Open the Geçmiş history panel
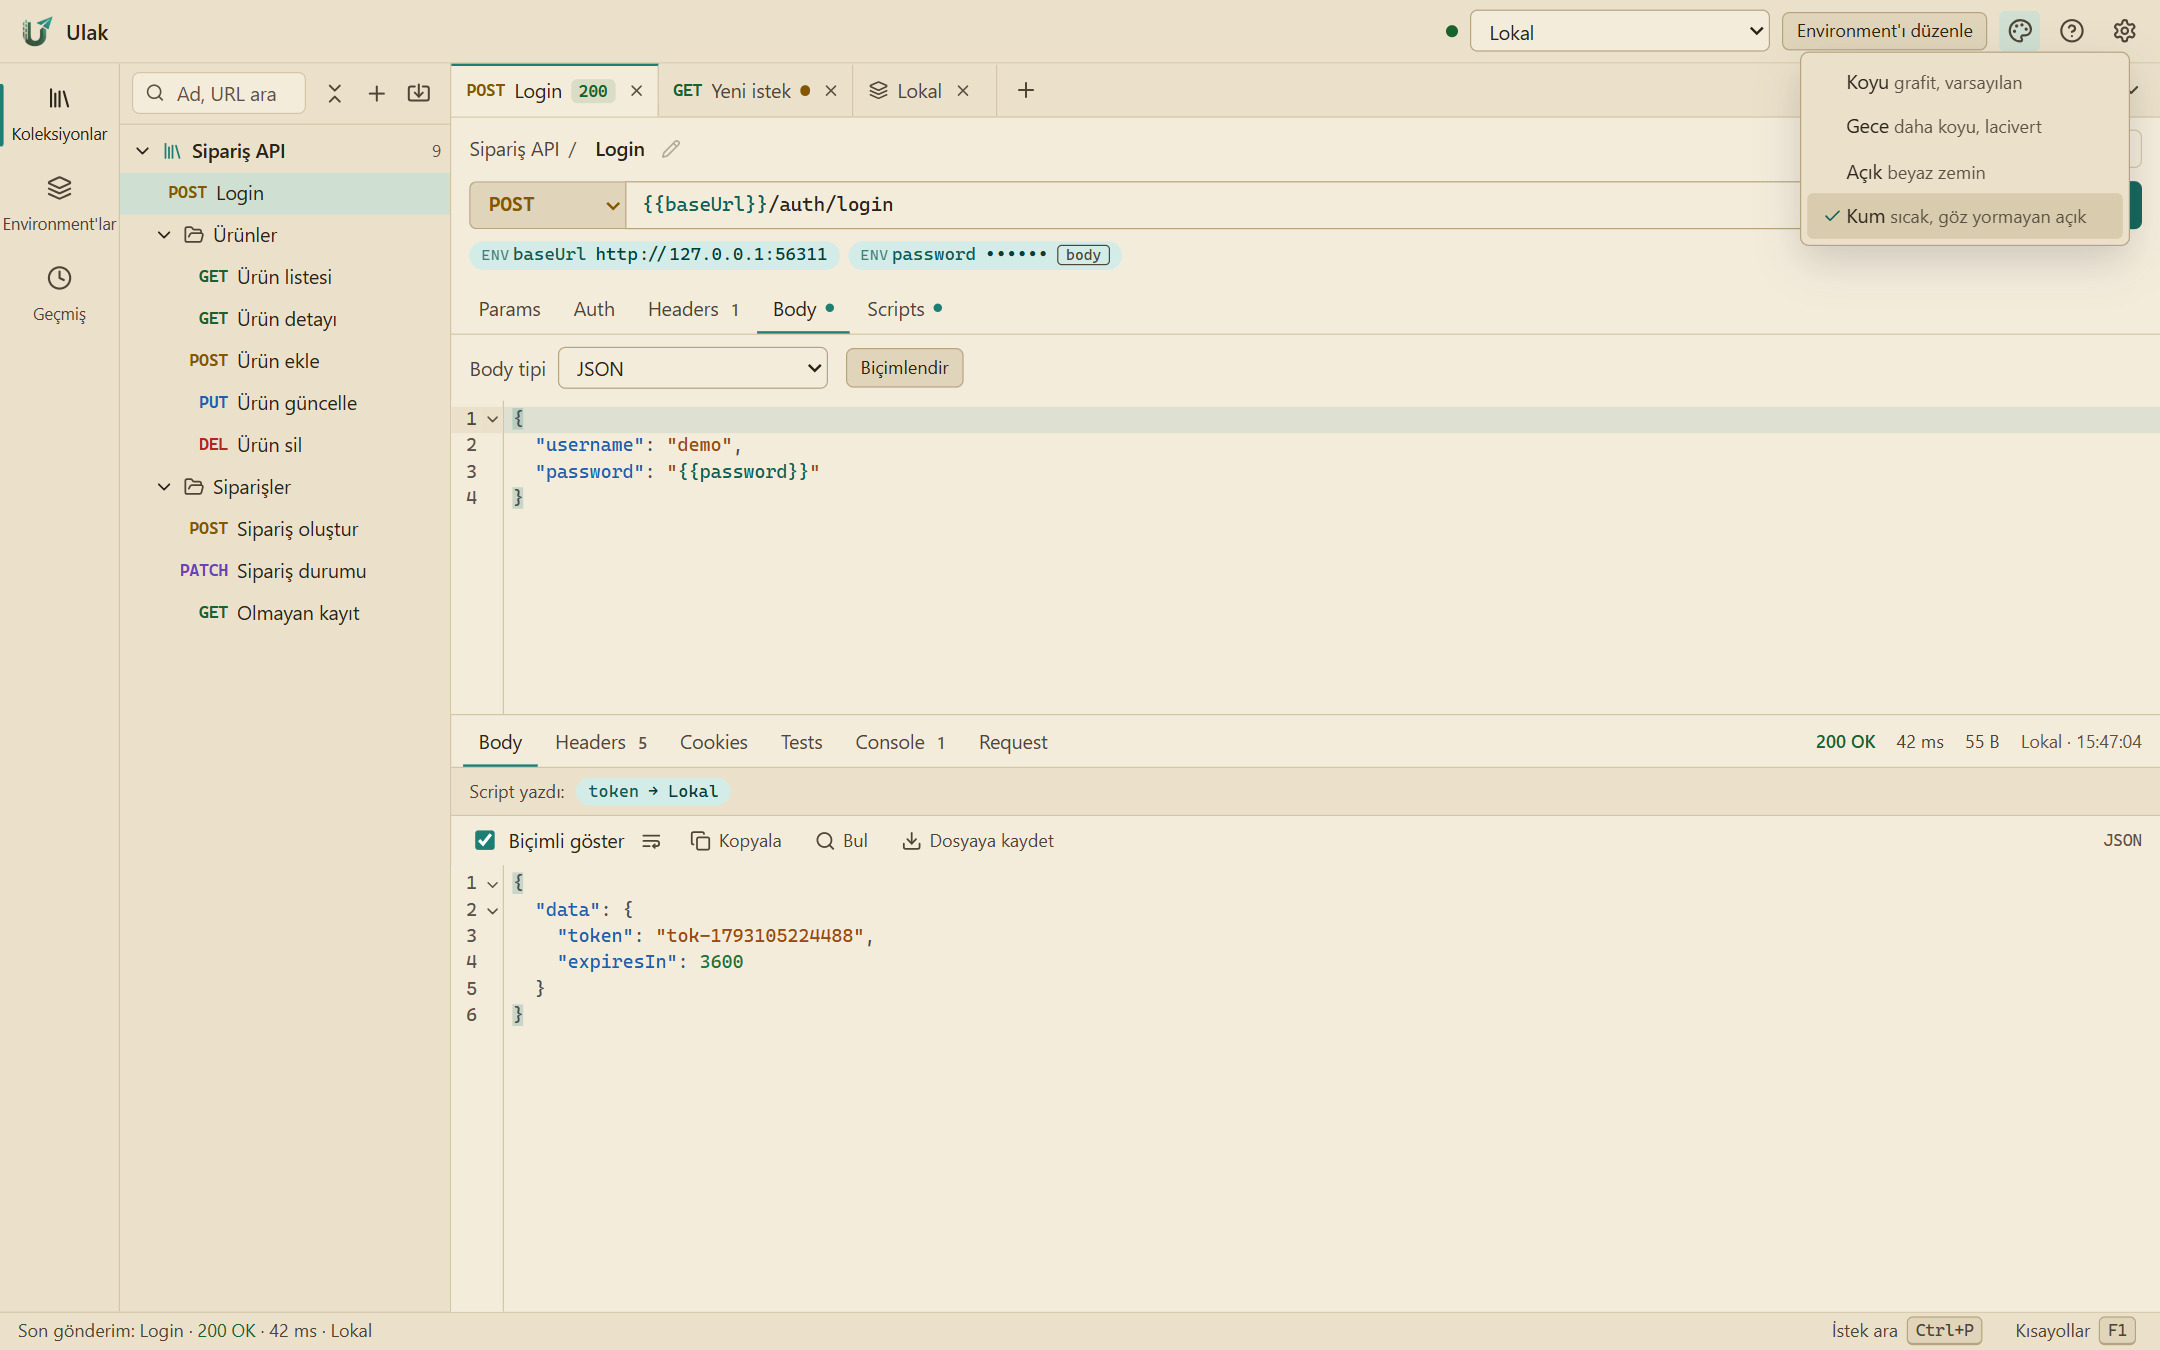 click(59, 294)
